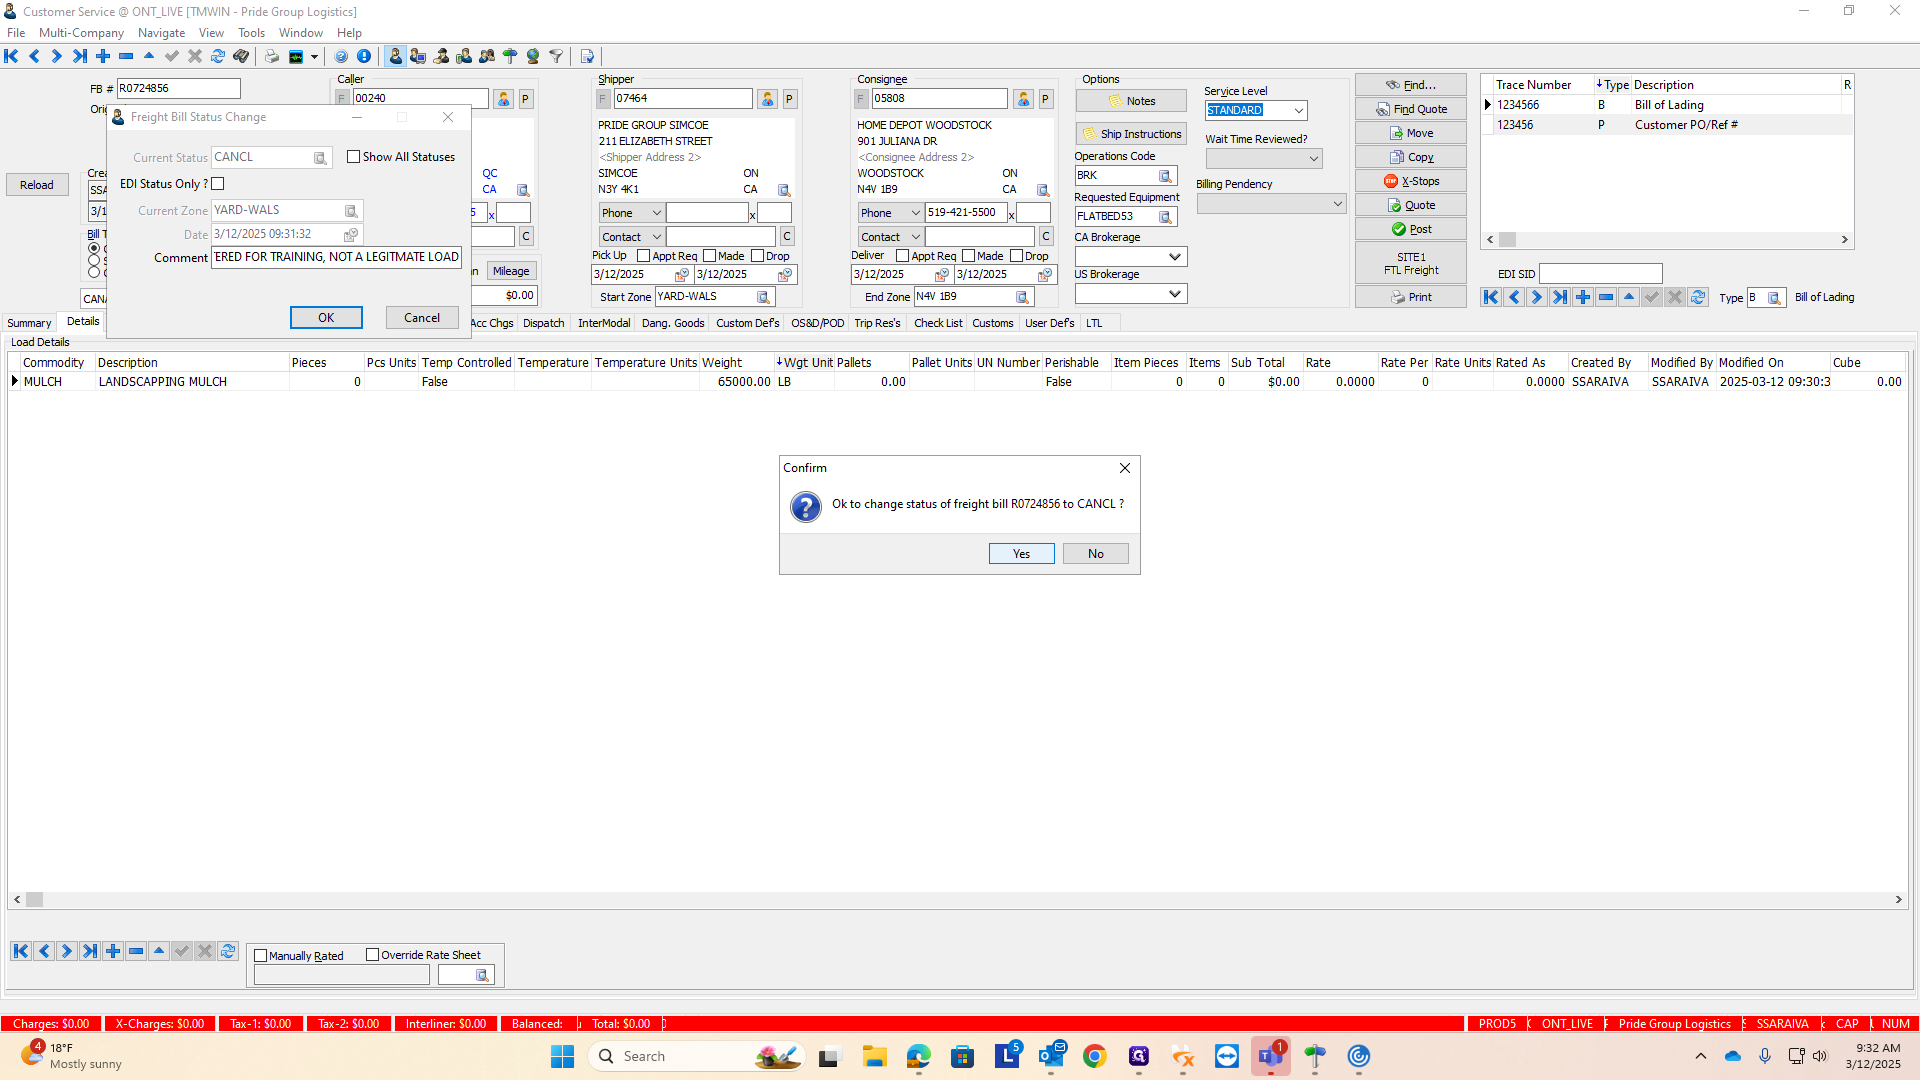Click the filter funnel toolbar icon
The width and height of the screenshot is (1920, 1080).
coord(556,57)
